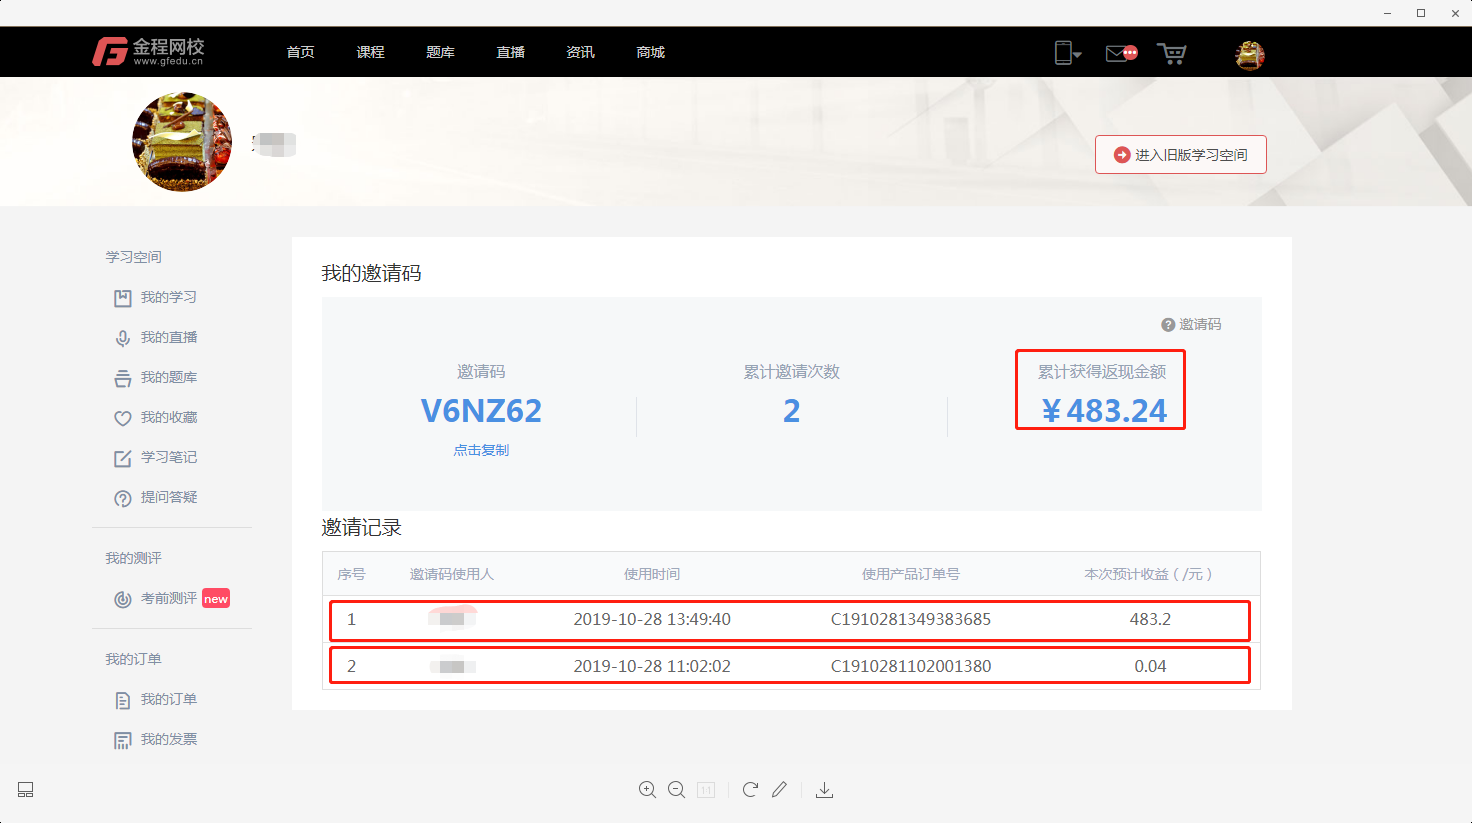Click the 邀请记录 heading
The image size is (1472, 823).
(x=361, y=527)
